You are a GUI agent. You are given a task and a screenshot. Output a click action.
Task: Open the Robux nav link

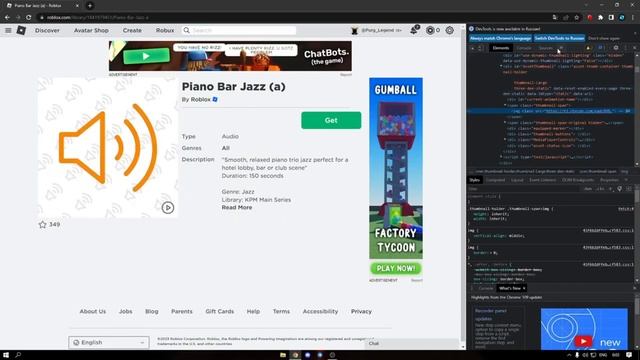(x=165, y=30)
